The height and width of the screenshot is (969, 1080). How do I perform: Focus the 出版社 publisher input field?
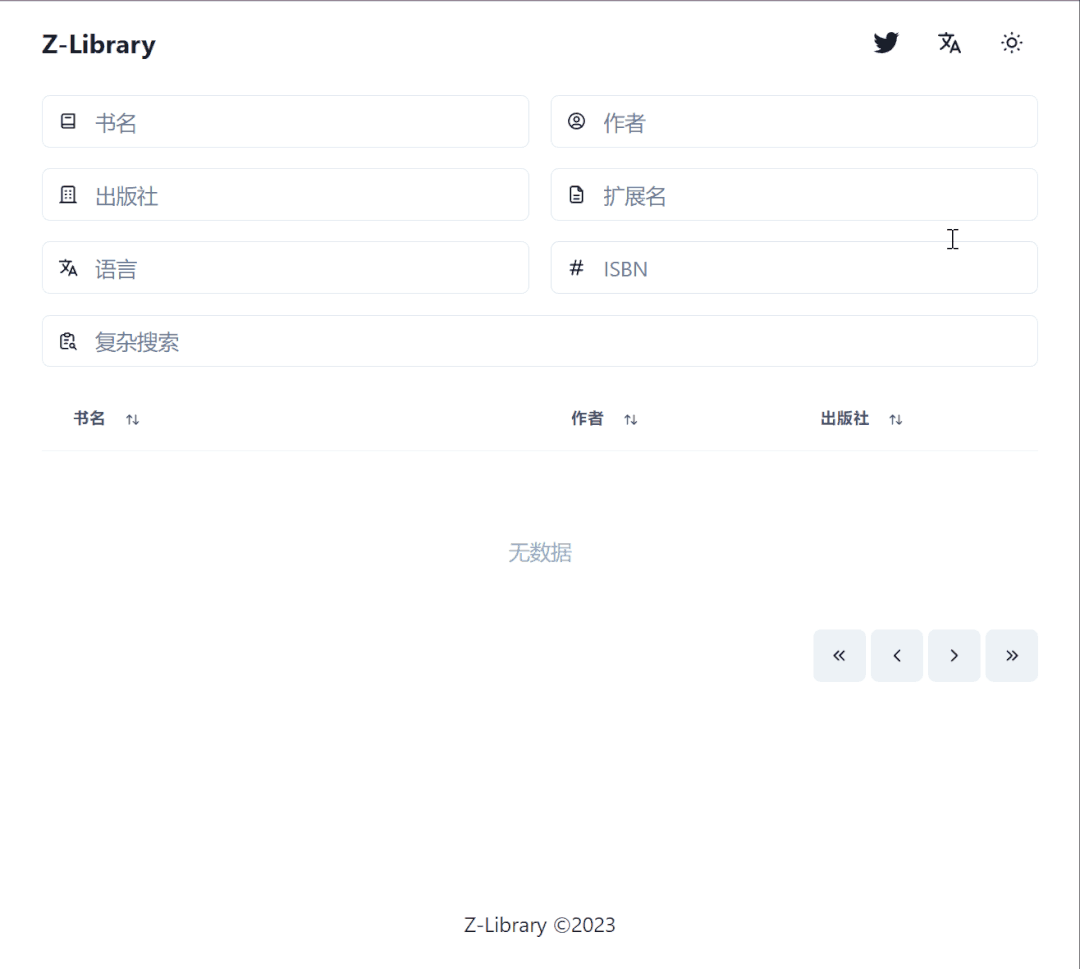click(x=285, y=195)
